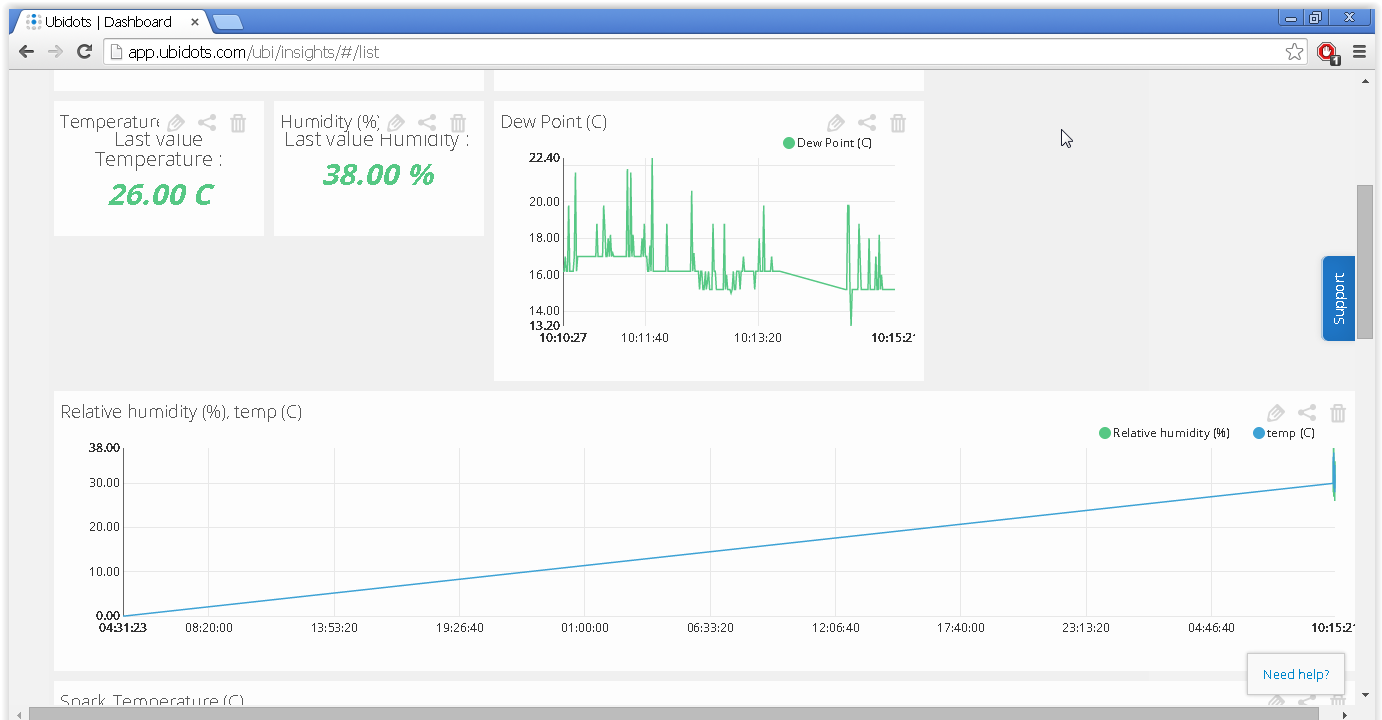Edit the Humidity (%) widget
Viewport: 1382px width, 720px height.
pos(396,123)
